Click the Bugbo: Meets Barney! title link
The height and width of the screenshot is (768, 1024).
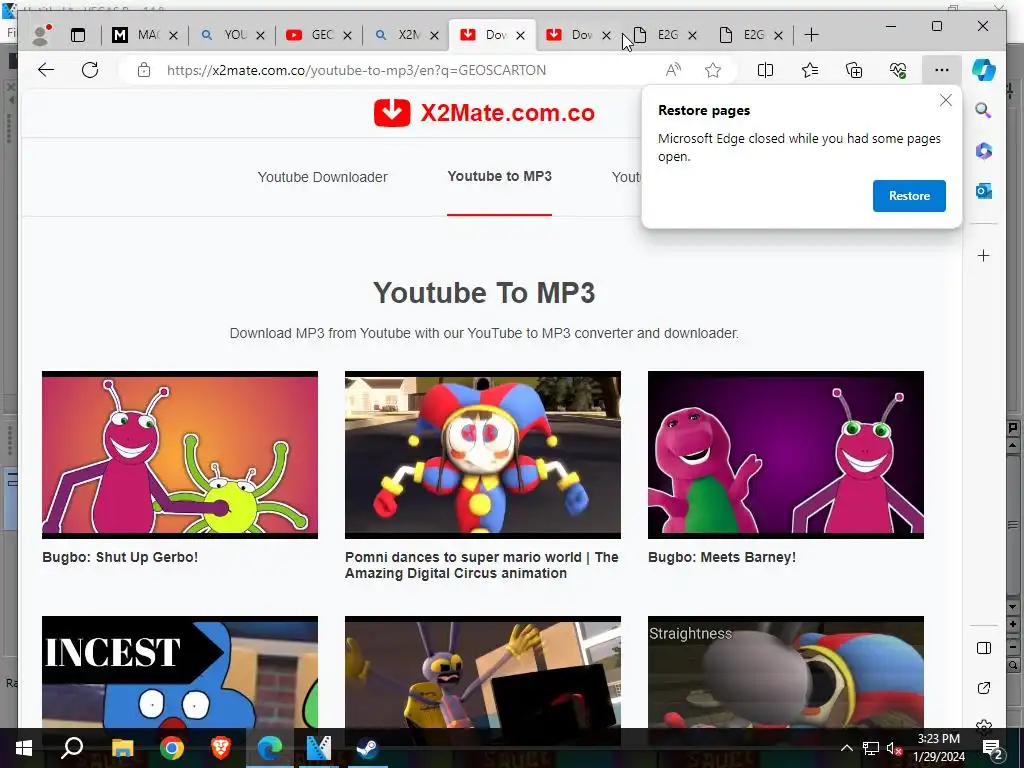pyautogui.click(x=722, y=557)
